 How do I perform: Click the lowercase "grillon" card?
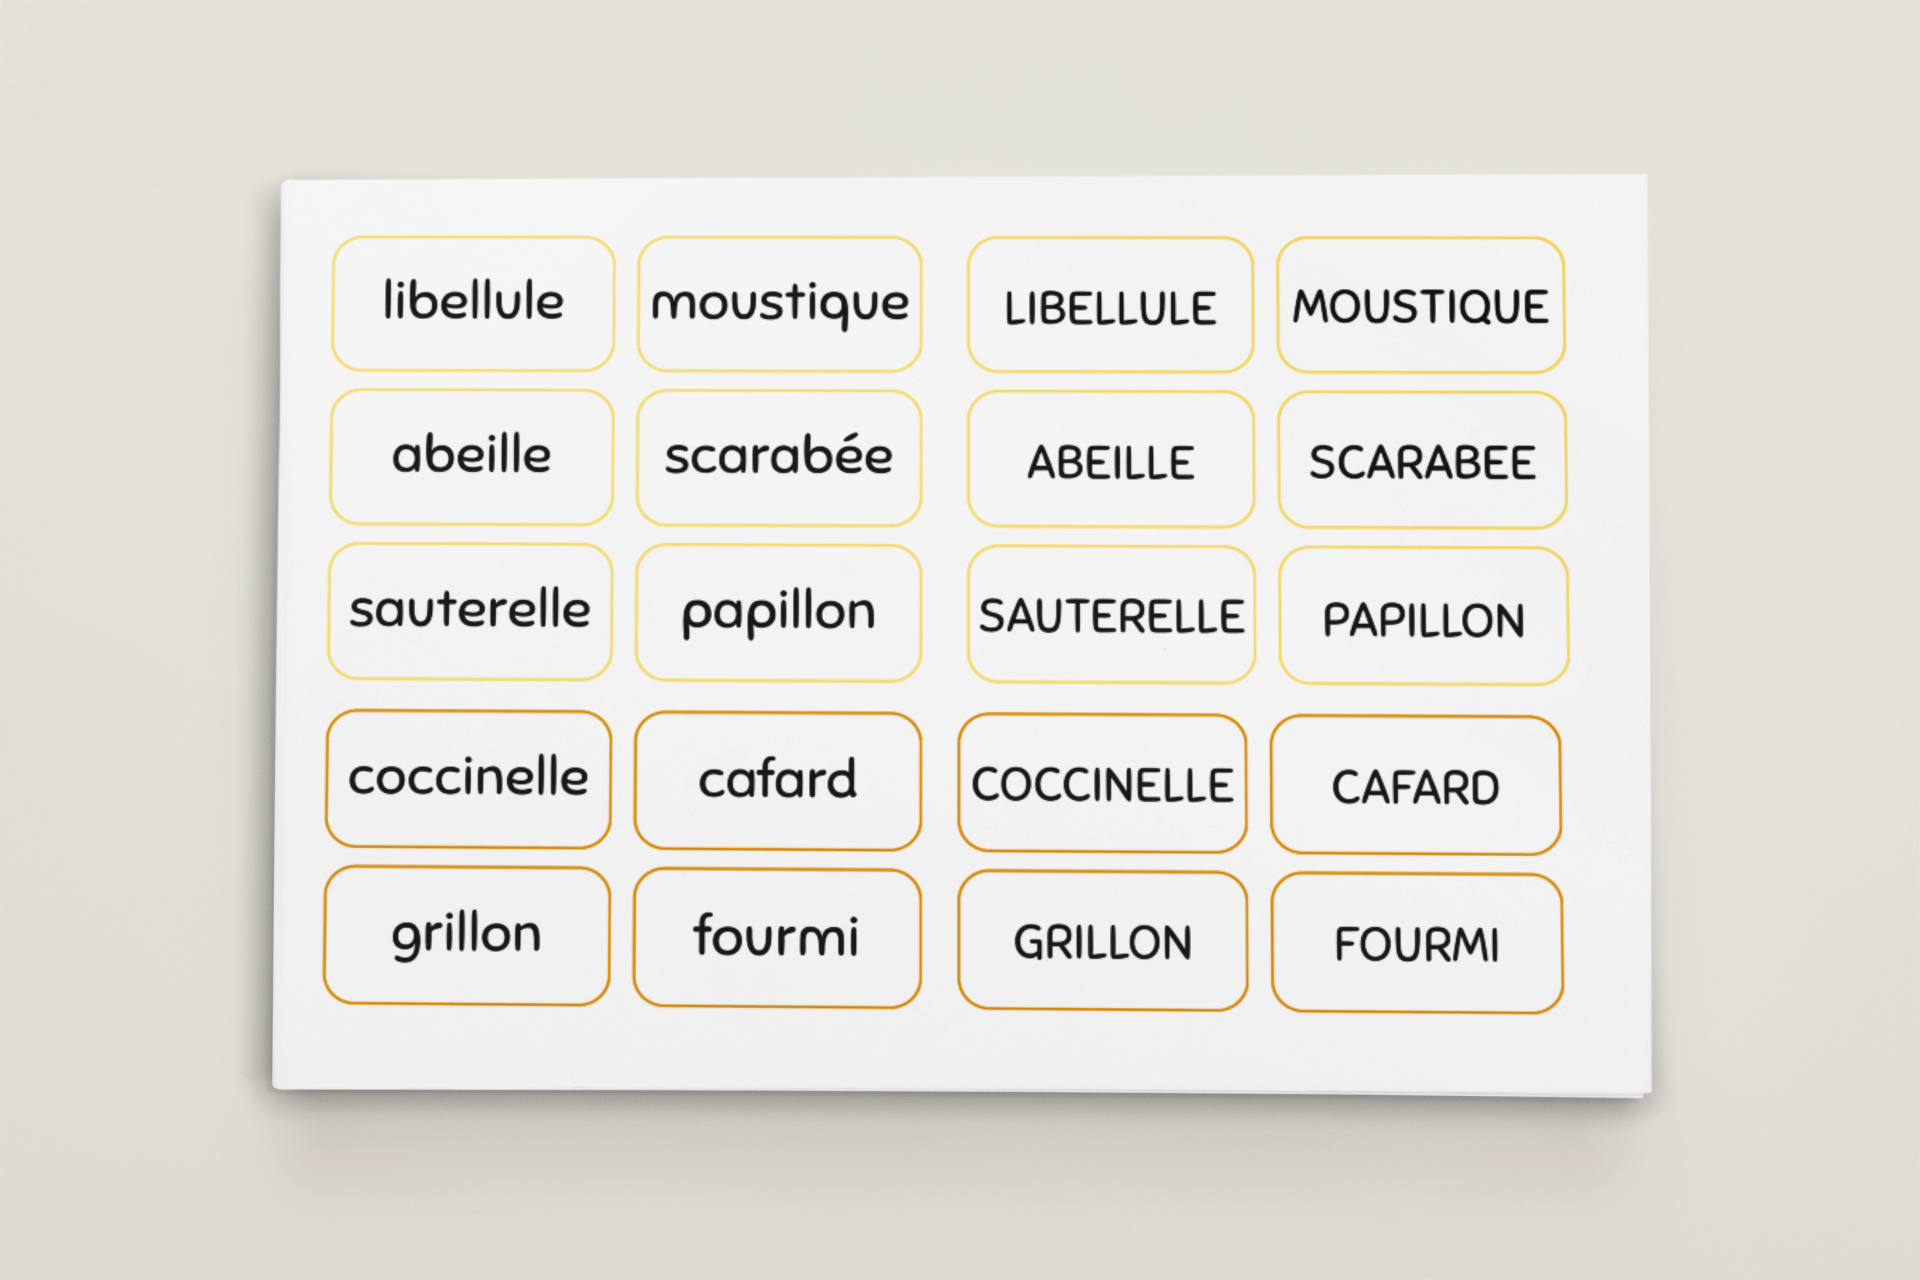tap(467, 936)
